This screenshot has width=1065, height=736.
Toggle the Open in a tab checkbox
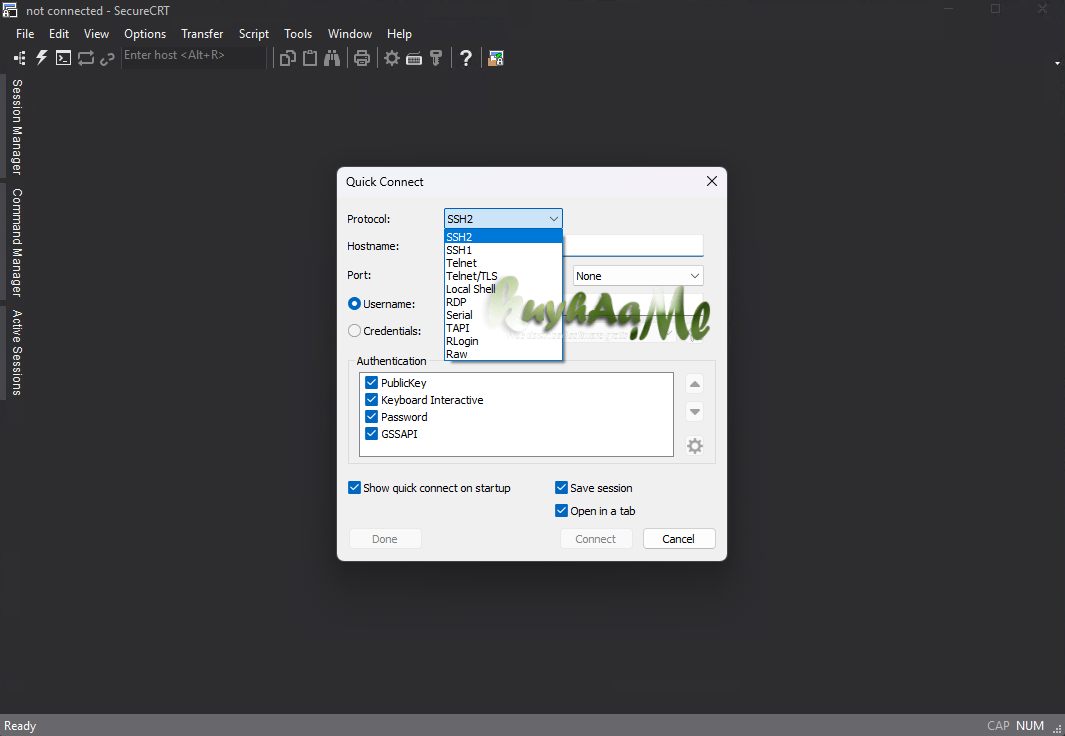coord(561,511)
